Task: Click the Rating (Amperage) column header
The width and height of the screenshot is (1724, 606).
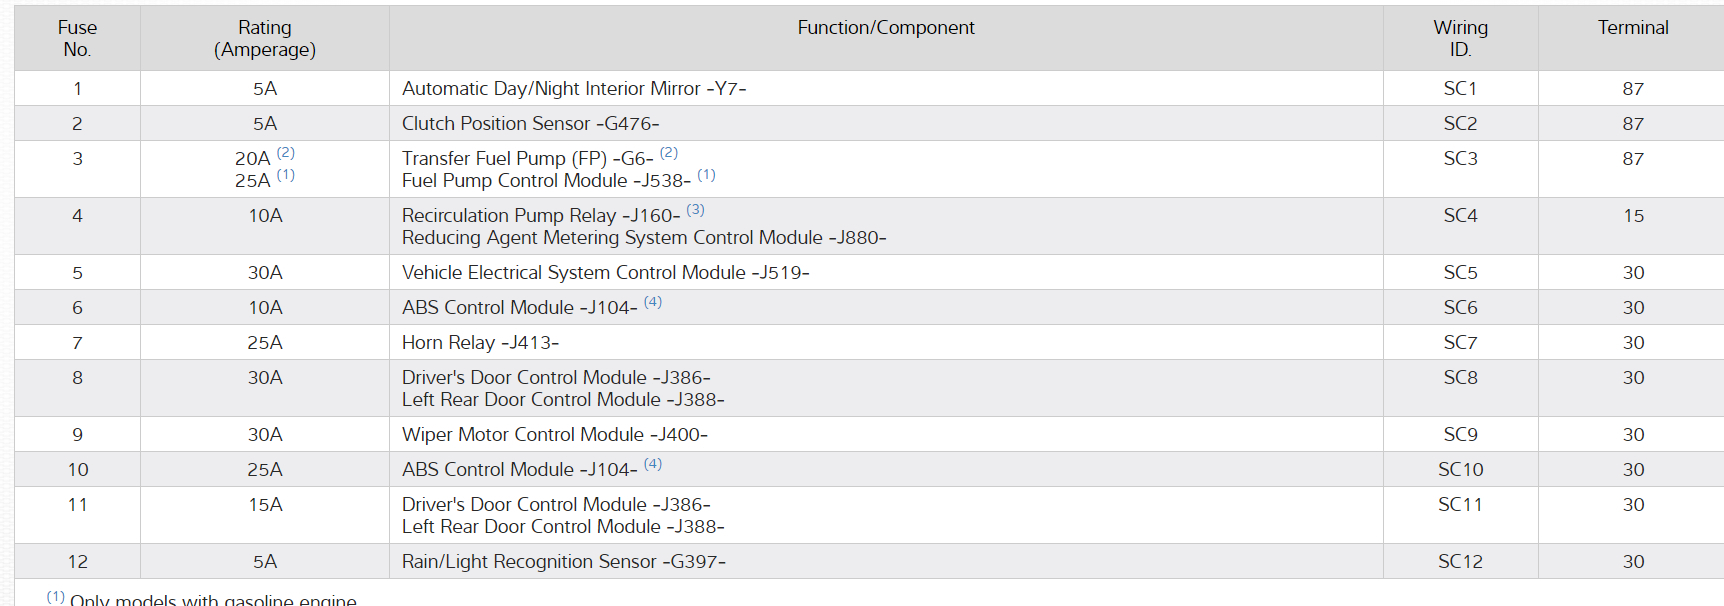Action: tap(265, 38)
